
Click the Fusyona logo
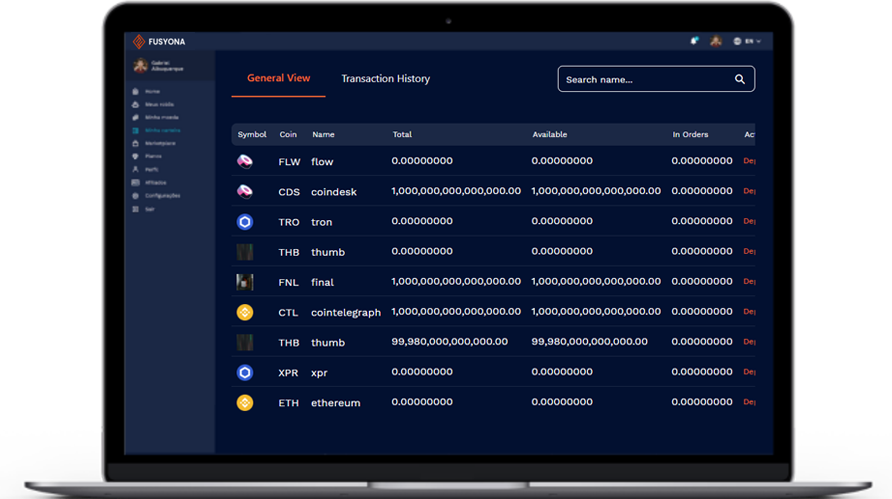pos(159,42)
